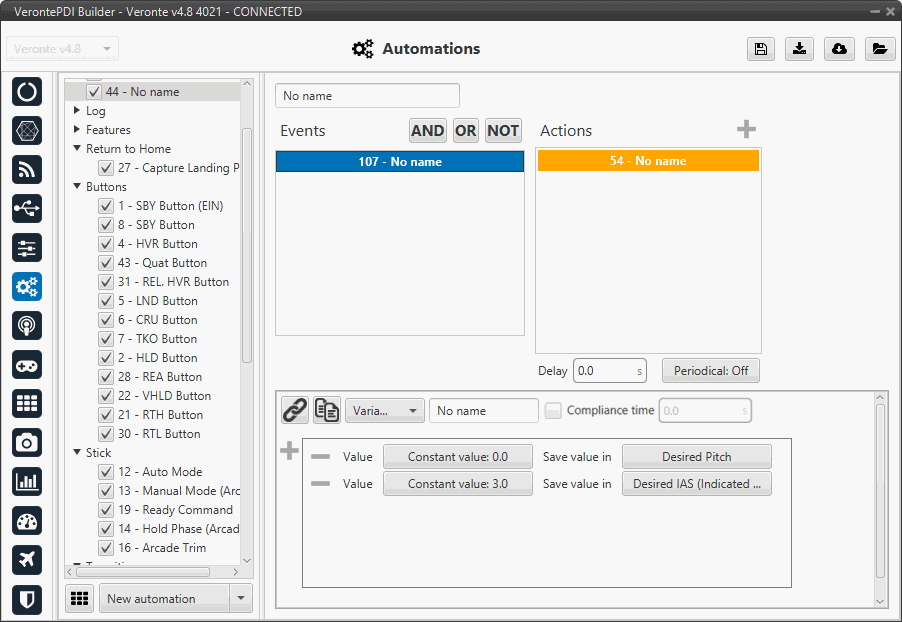
Task: Click the link chain icon
Action: click(x=294, y=410)
